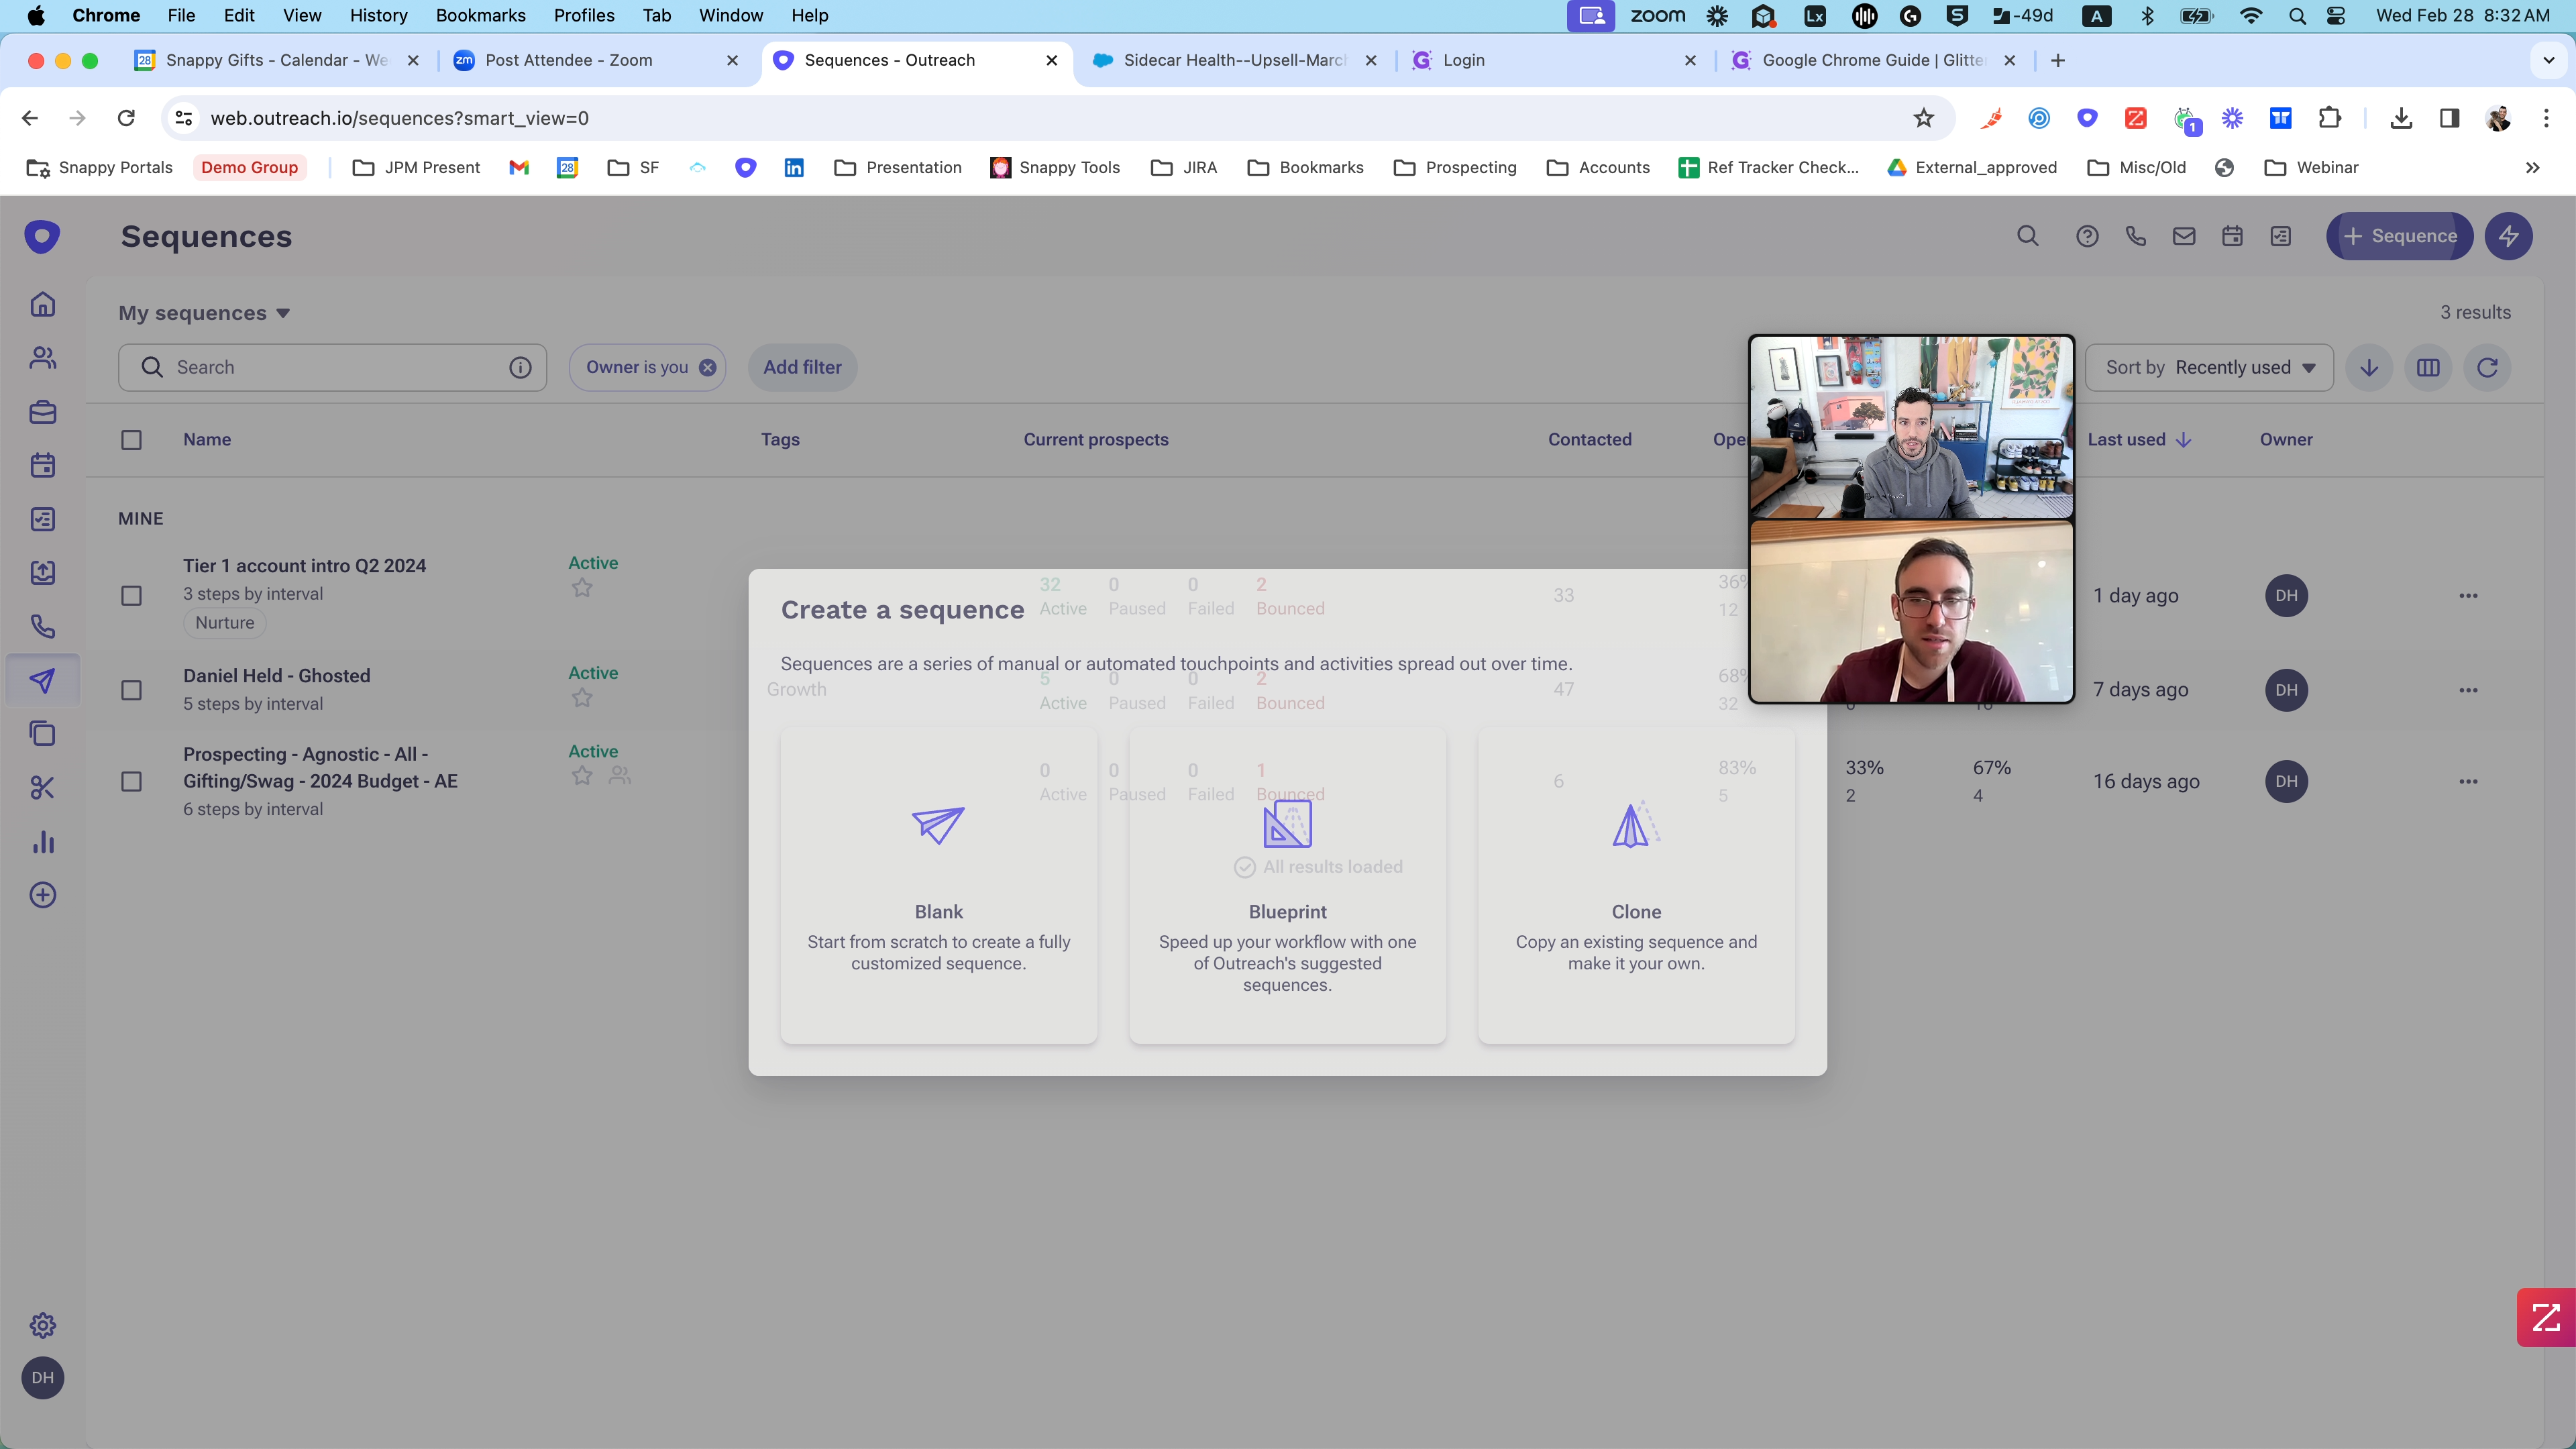Toggle sort direction arrow button
This screenshot has width=2576, height=1449.
pyautogui.click(x=2369, y=368)
